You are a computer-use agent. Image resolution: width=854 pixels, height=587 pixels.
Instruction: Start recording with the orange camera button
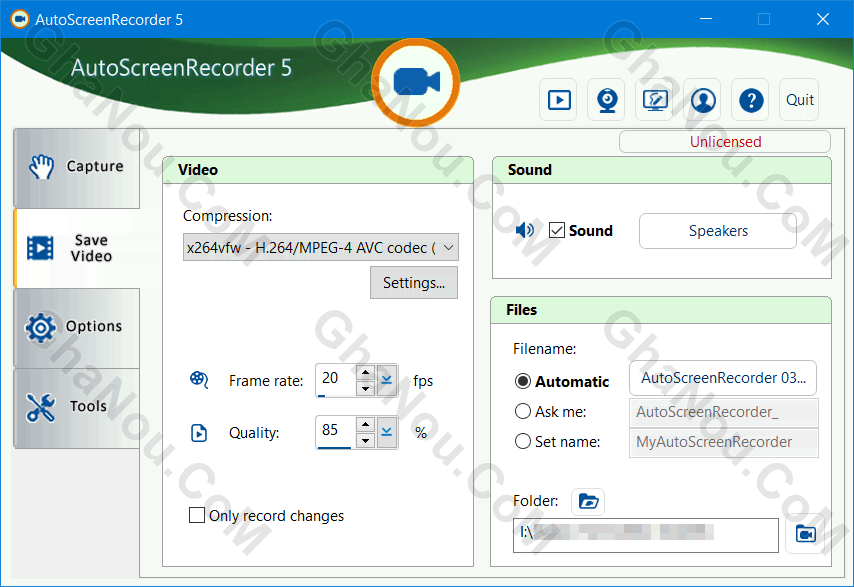tap(416, 82)
